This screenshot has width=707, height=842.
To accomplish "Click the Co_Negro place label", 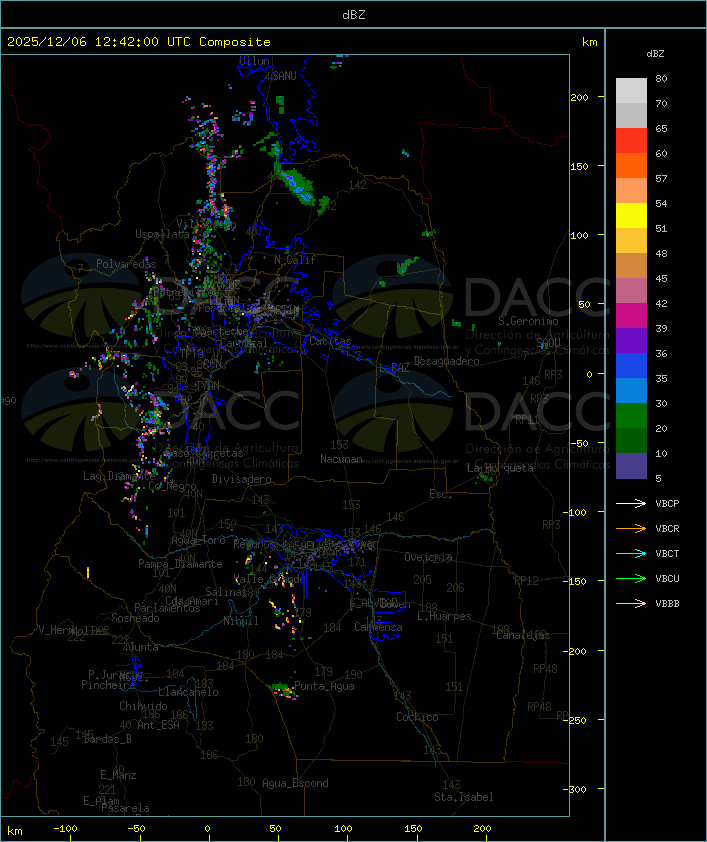I will [172, 486].
